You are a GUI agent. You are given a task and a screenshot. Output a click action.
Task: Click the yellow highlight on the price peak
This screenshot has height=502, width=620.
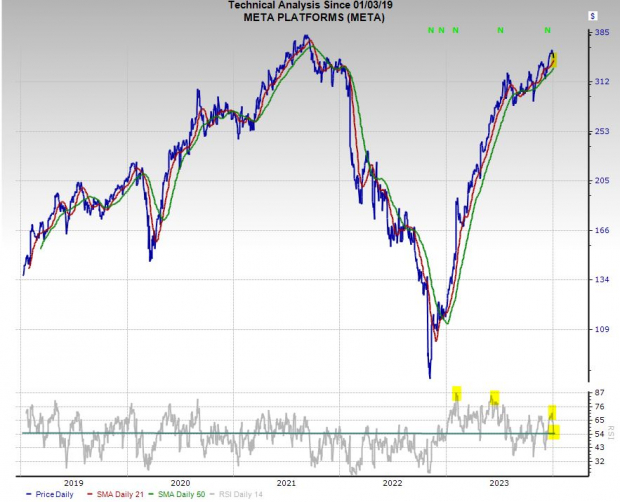[x=555, y=61]
